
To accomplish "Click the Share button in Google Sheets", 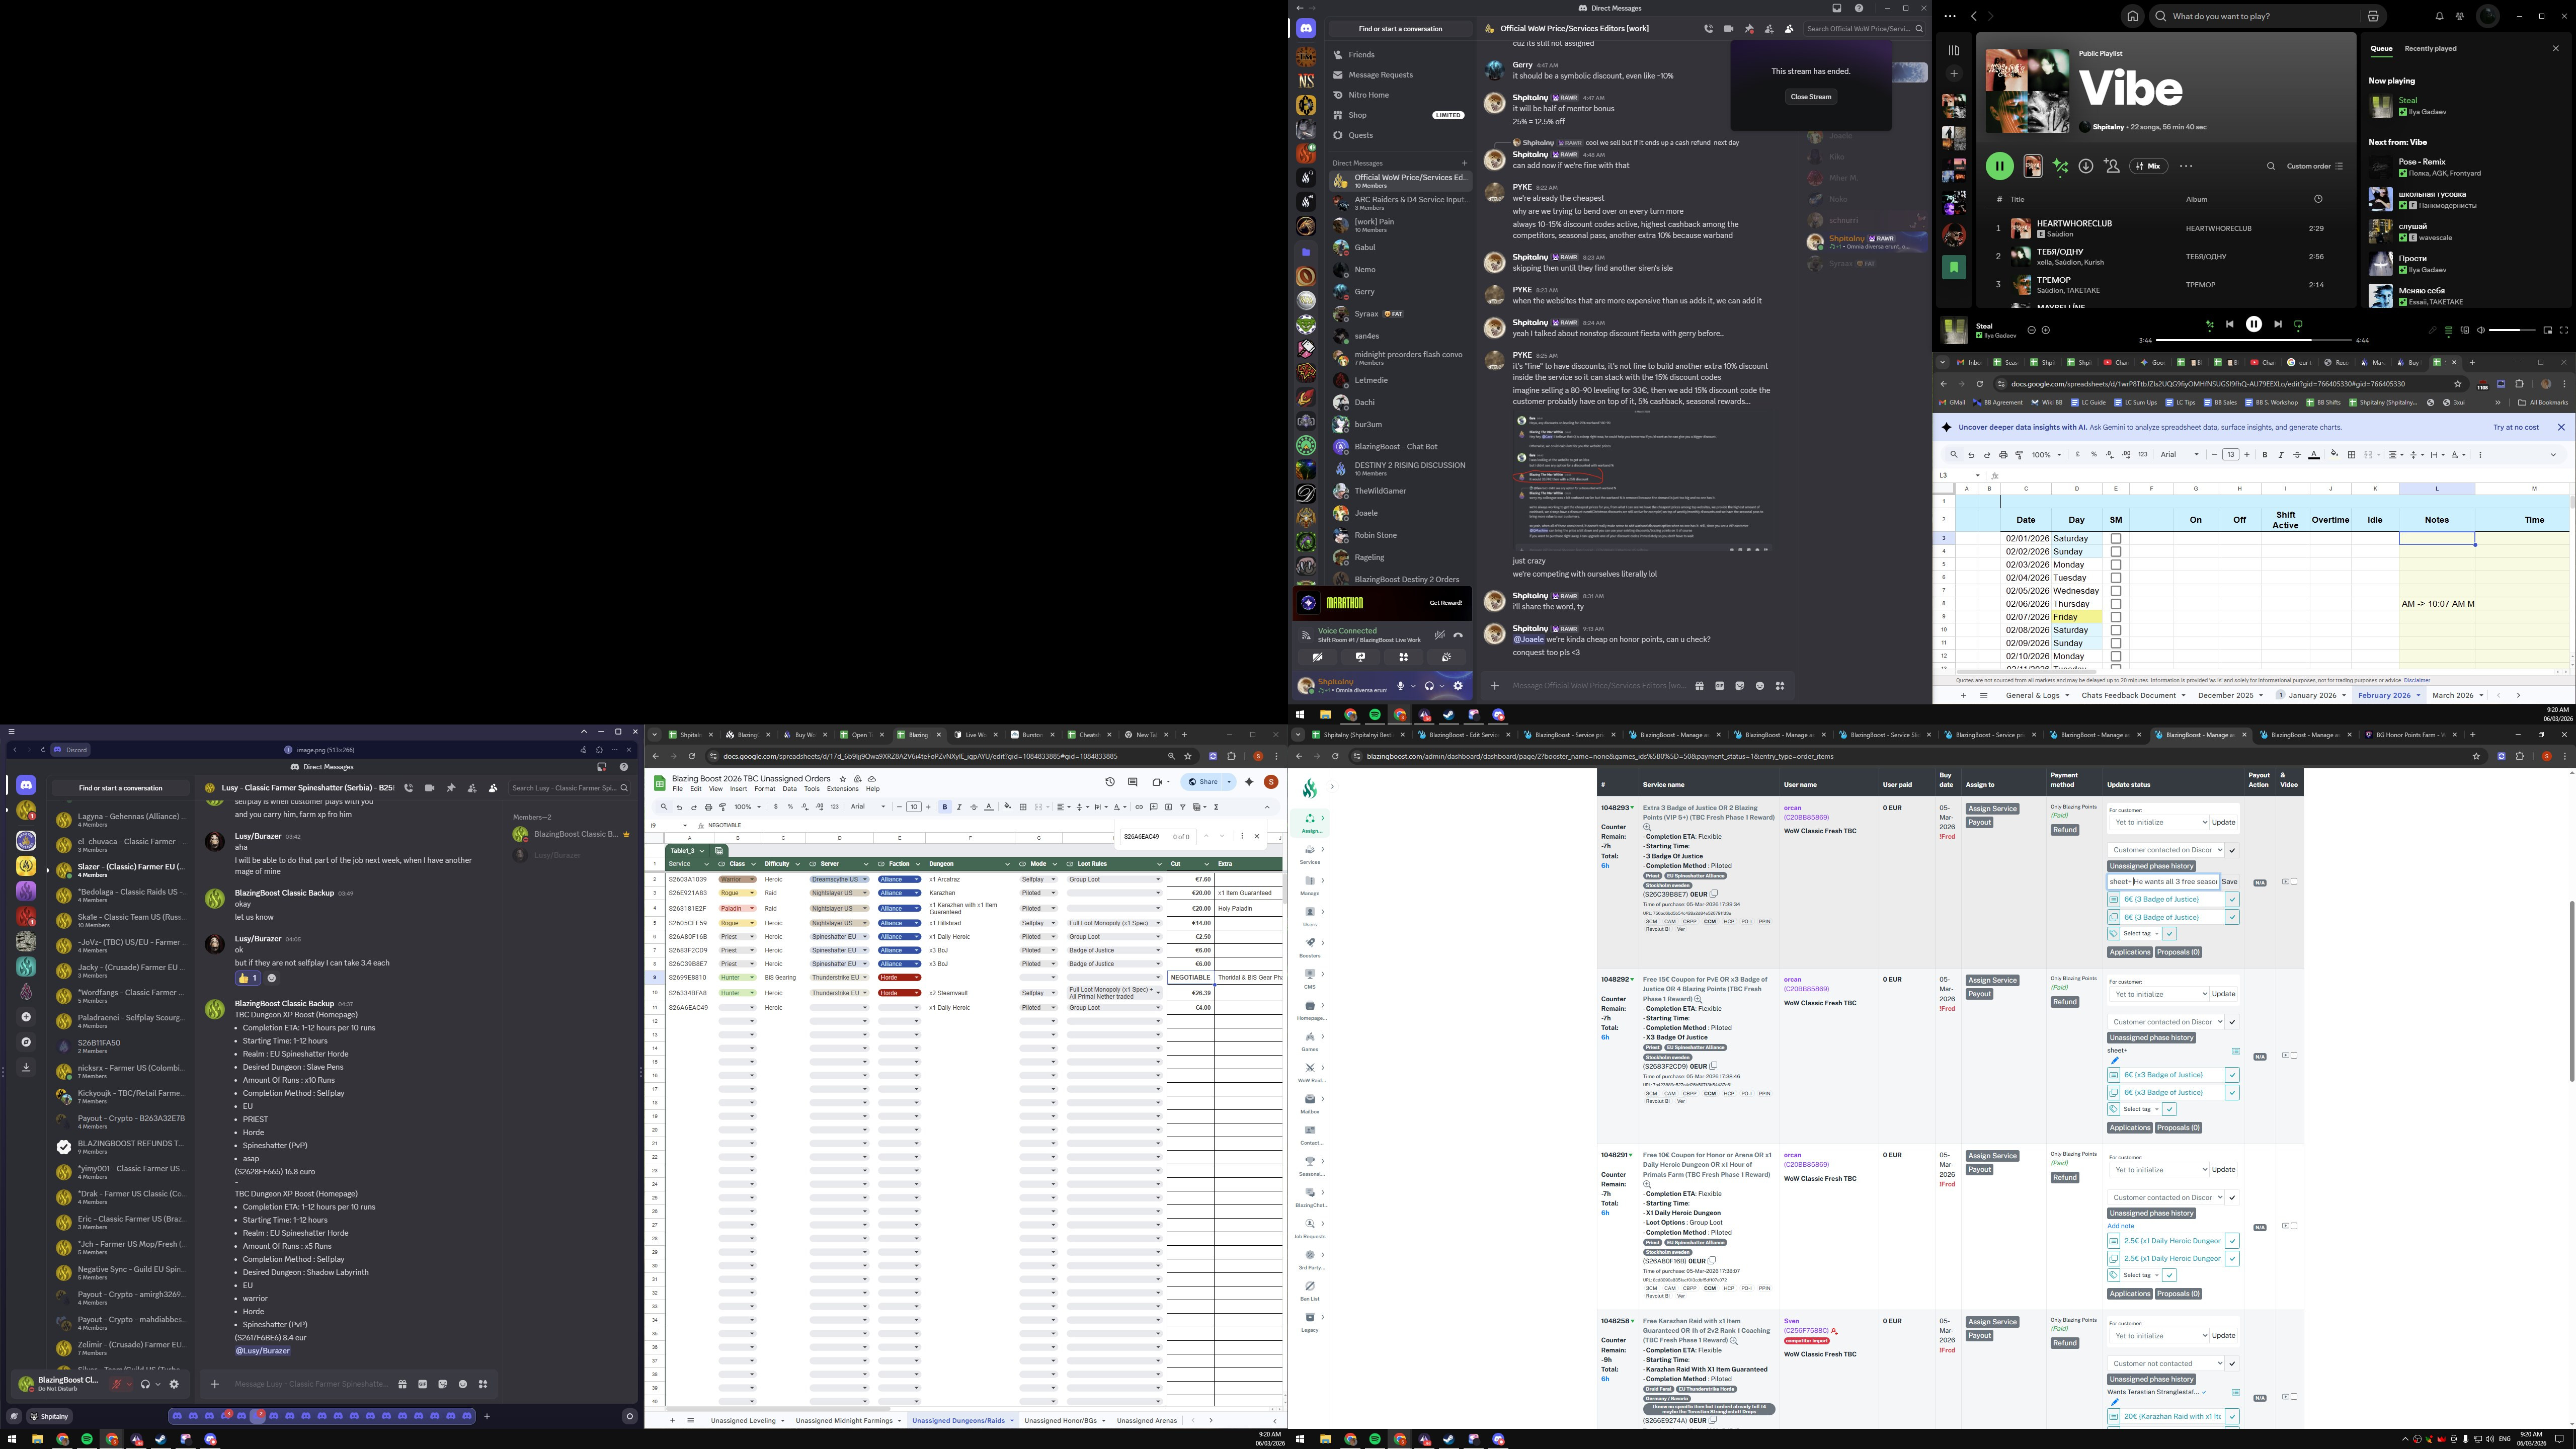I will coord(1203,782).
